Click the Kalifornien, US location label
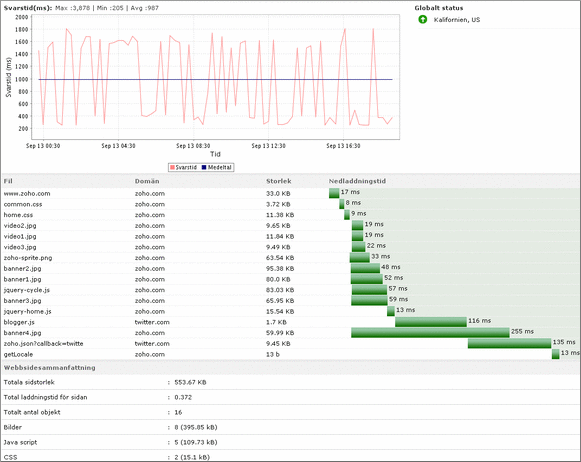Image resolution: width=581 pixels, height=462 pixels. [457, 20]
